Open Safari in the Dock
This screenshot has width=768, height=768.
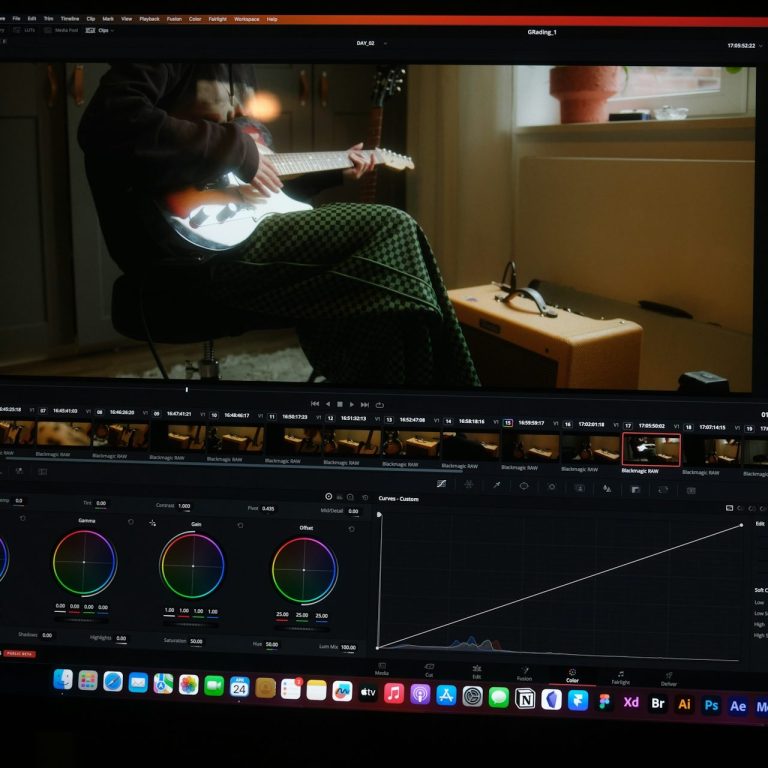tap(113, 681)
